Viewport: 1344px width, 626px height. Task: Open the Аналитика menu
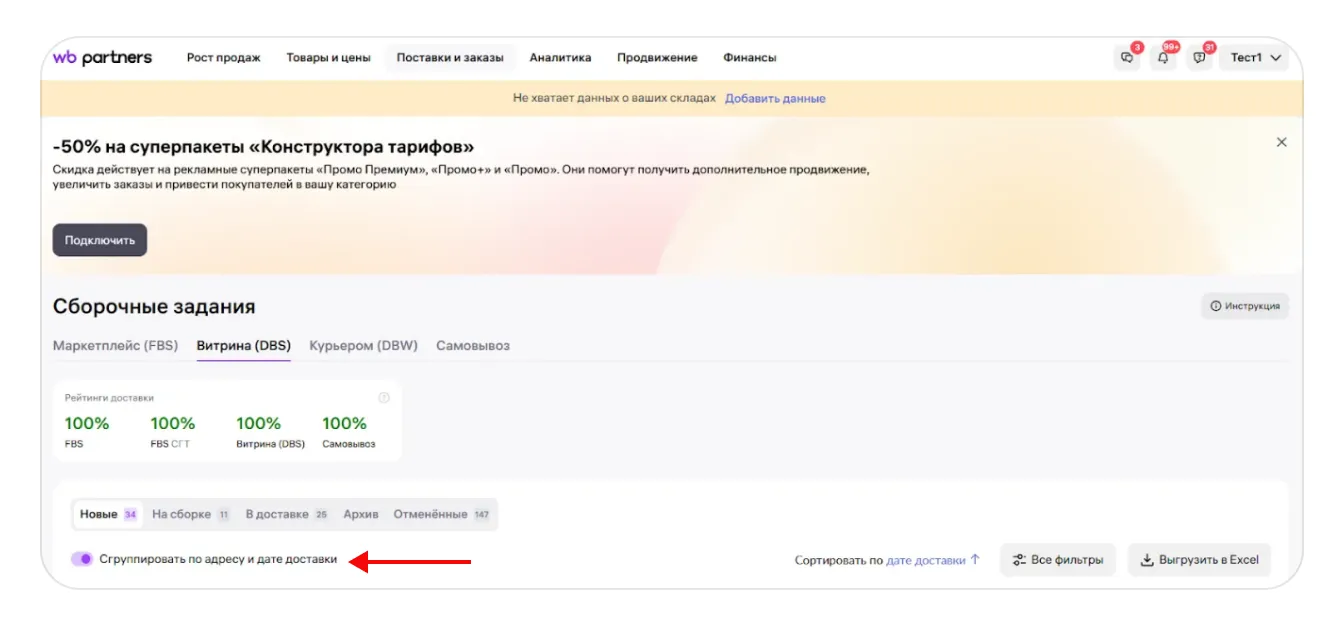point(560,58)
